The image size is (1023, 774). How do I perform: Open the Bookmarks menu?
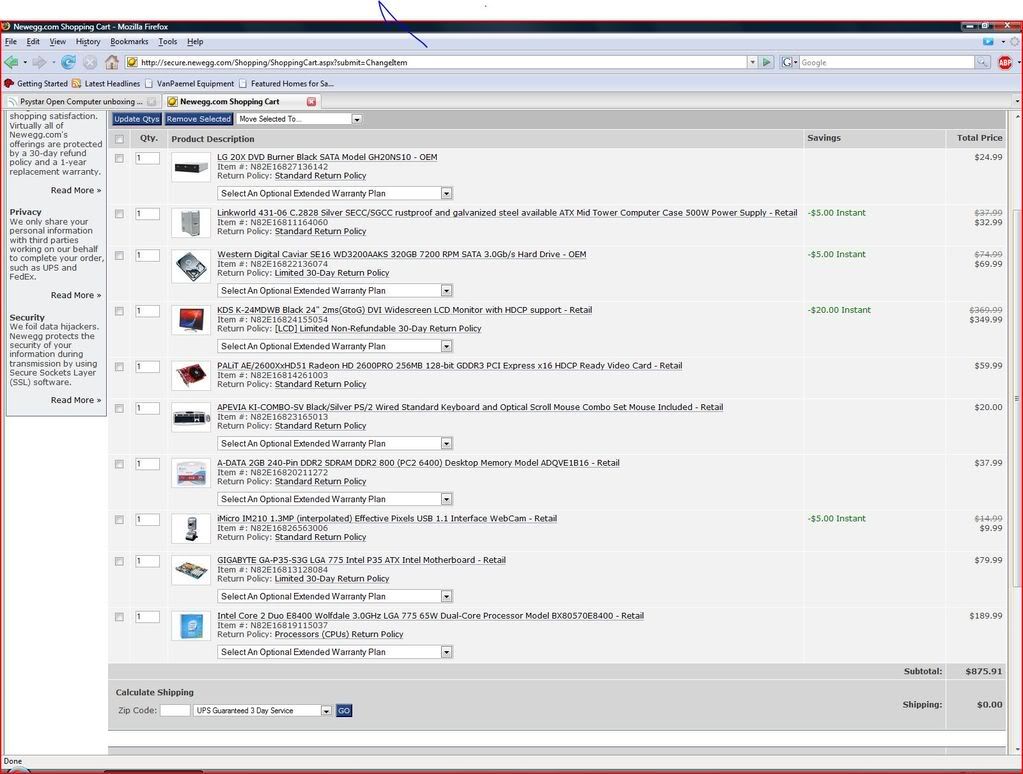(129, 41)
